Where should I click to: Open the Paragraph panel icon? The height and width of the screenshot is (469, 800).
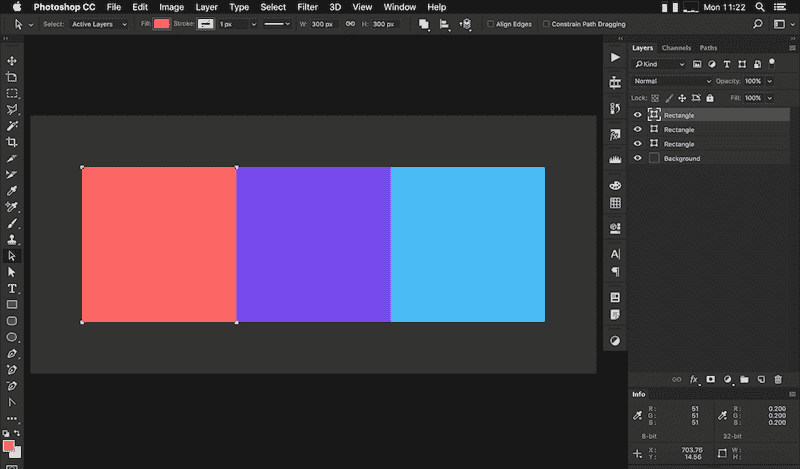pos(615,271)
